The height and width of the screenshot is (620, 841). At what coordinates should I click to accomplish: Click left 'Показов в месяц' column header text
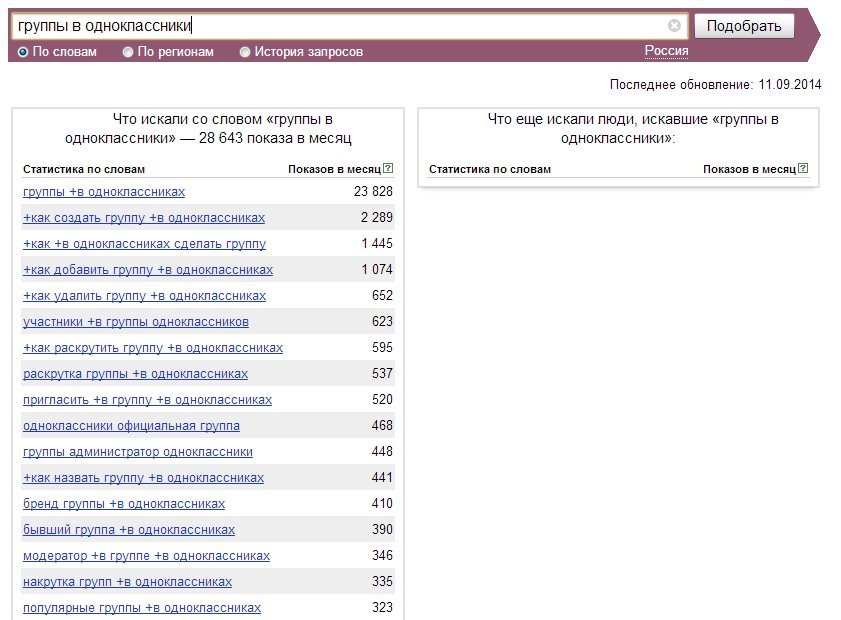[x=335, y=169]
